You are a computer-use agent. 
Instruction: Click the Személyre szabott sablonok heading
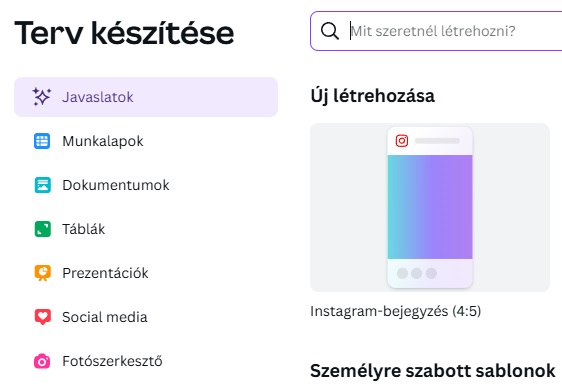[x=433, y=371]
